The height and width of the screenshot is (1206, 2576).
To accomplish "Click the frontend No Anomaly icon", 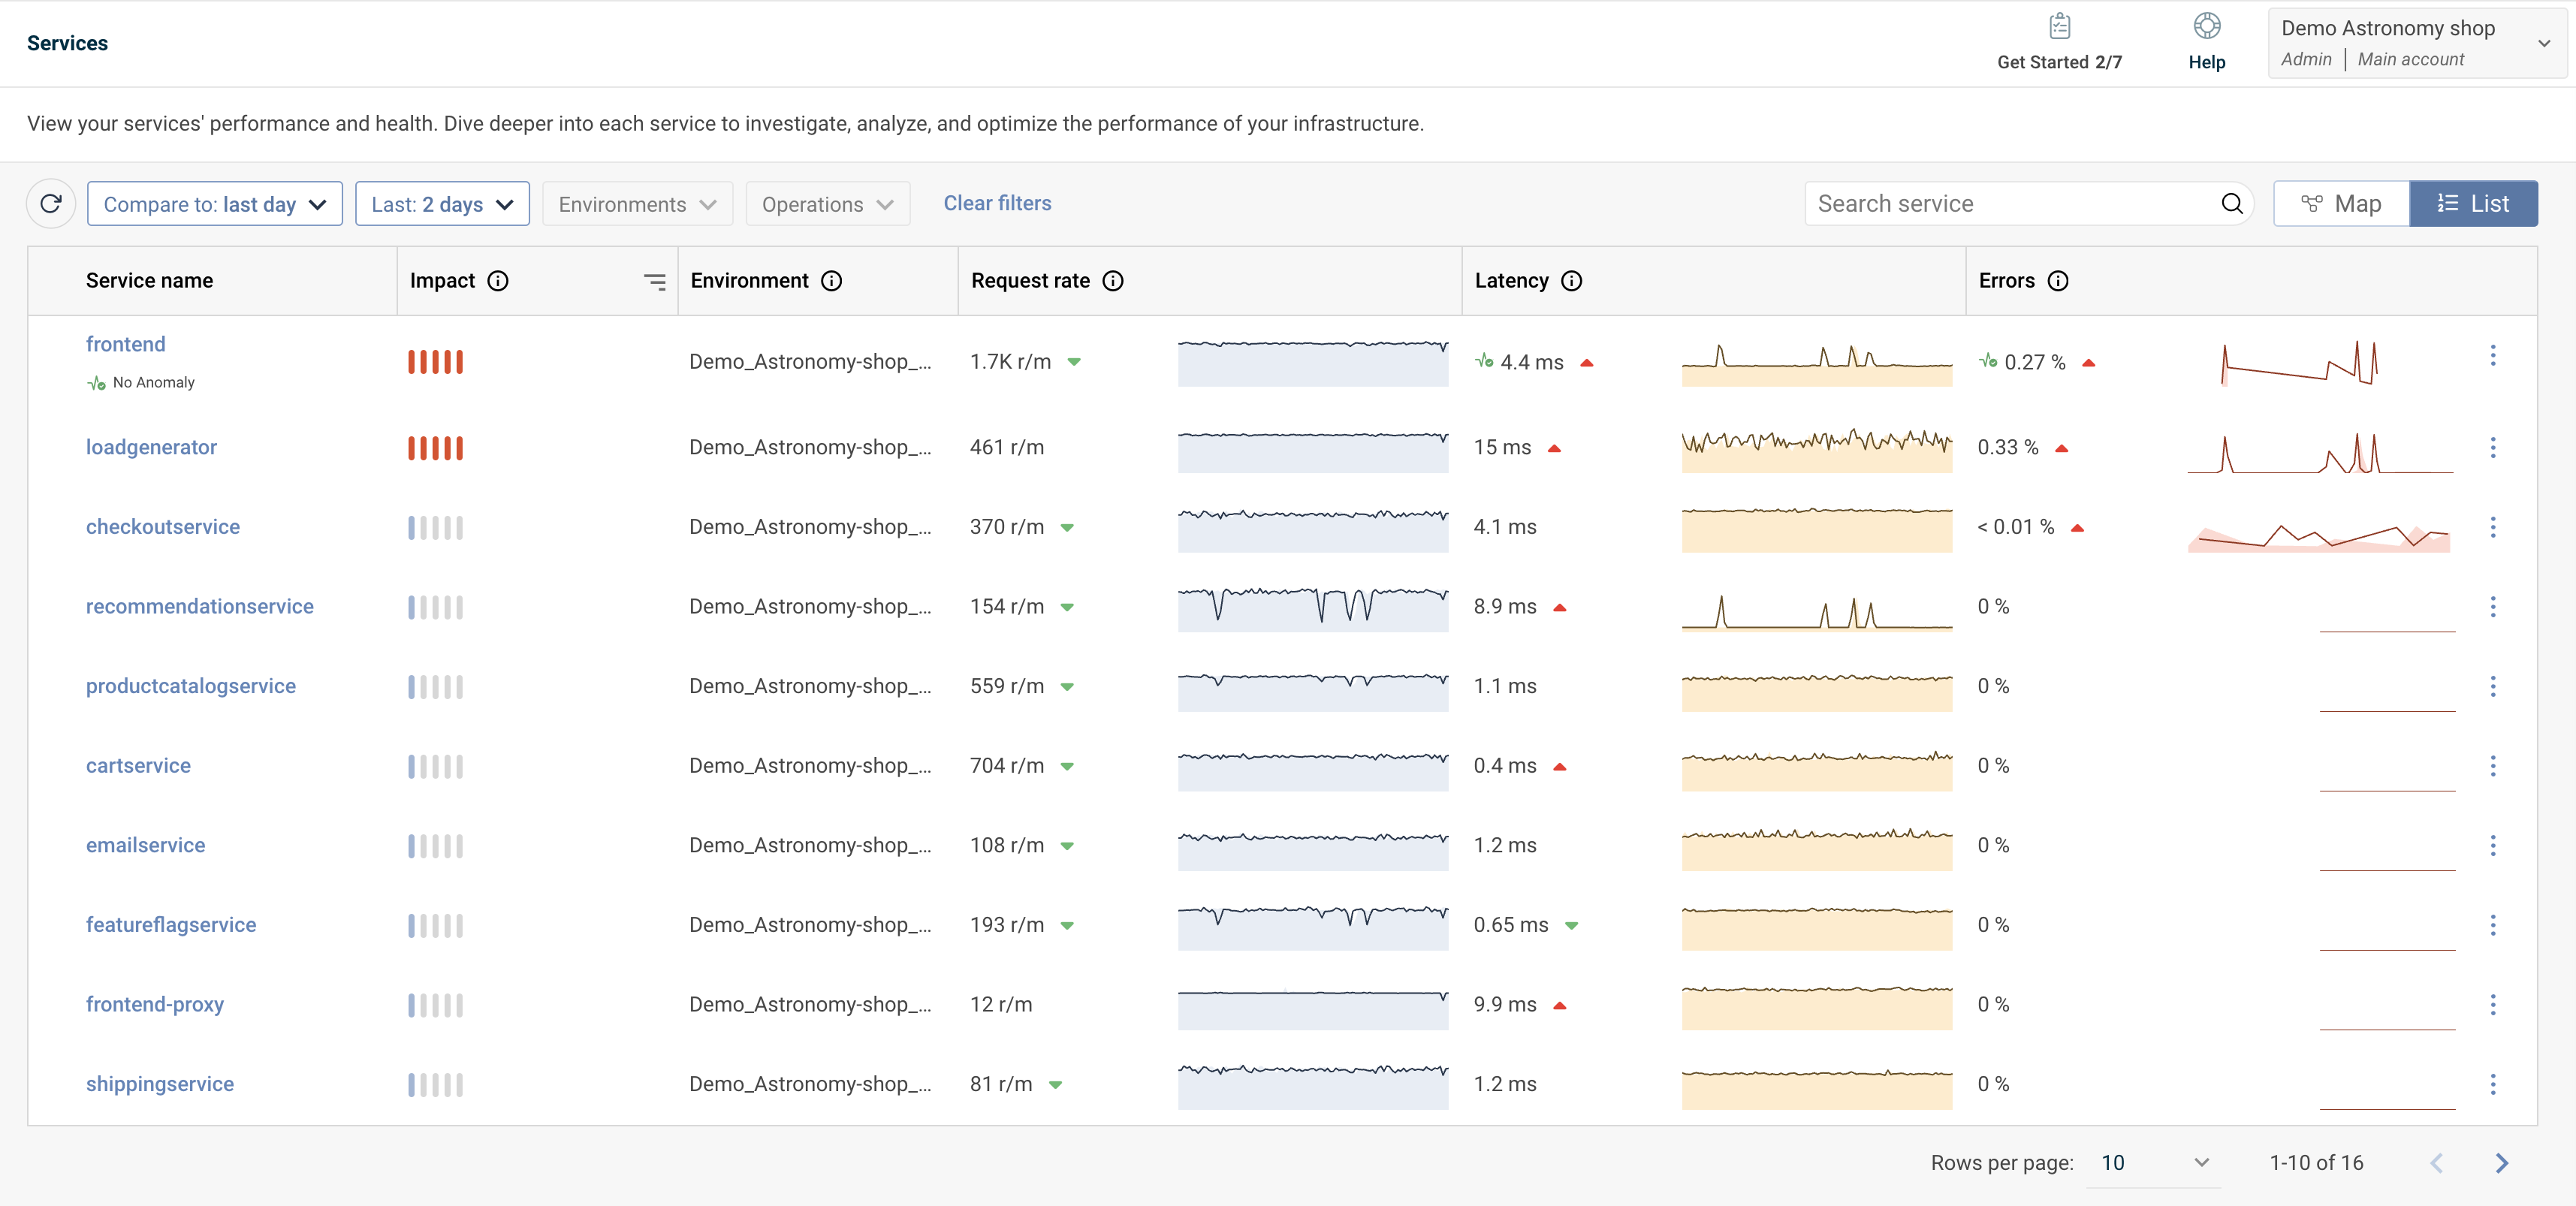I will pos(96,383).
